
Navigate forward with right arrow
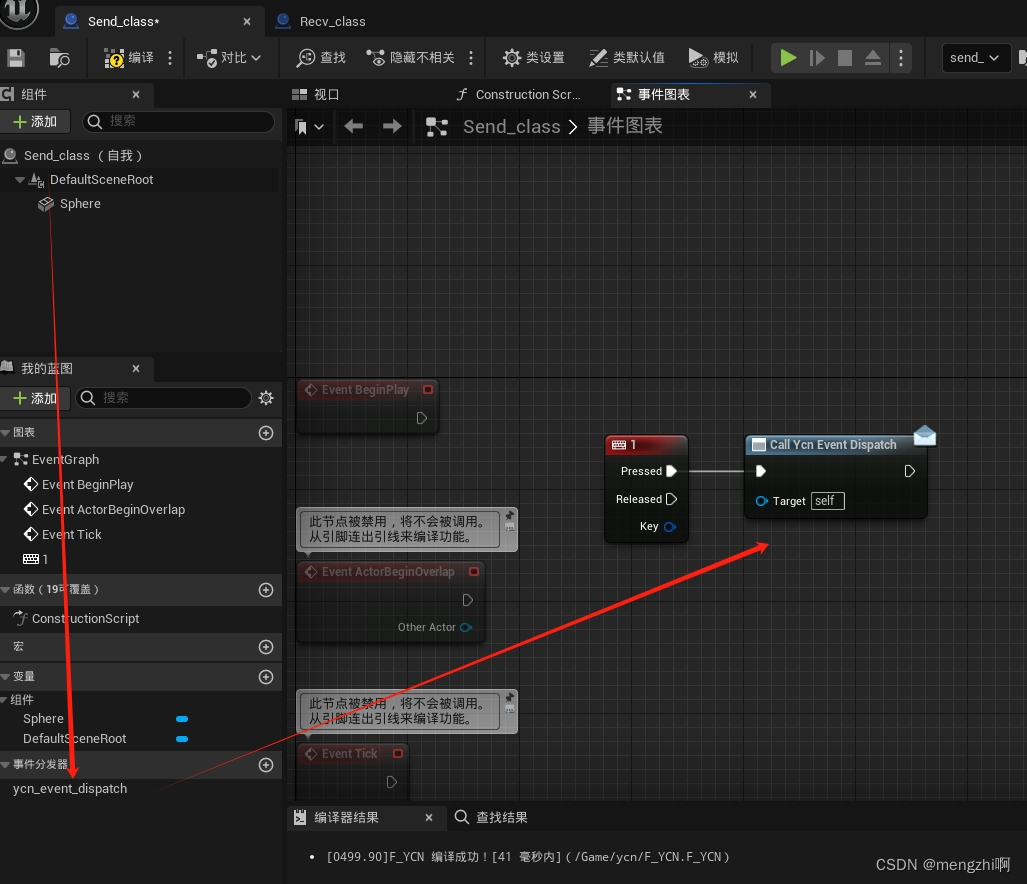[392, 126]
